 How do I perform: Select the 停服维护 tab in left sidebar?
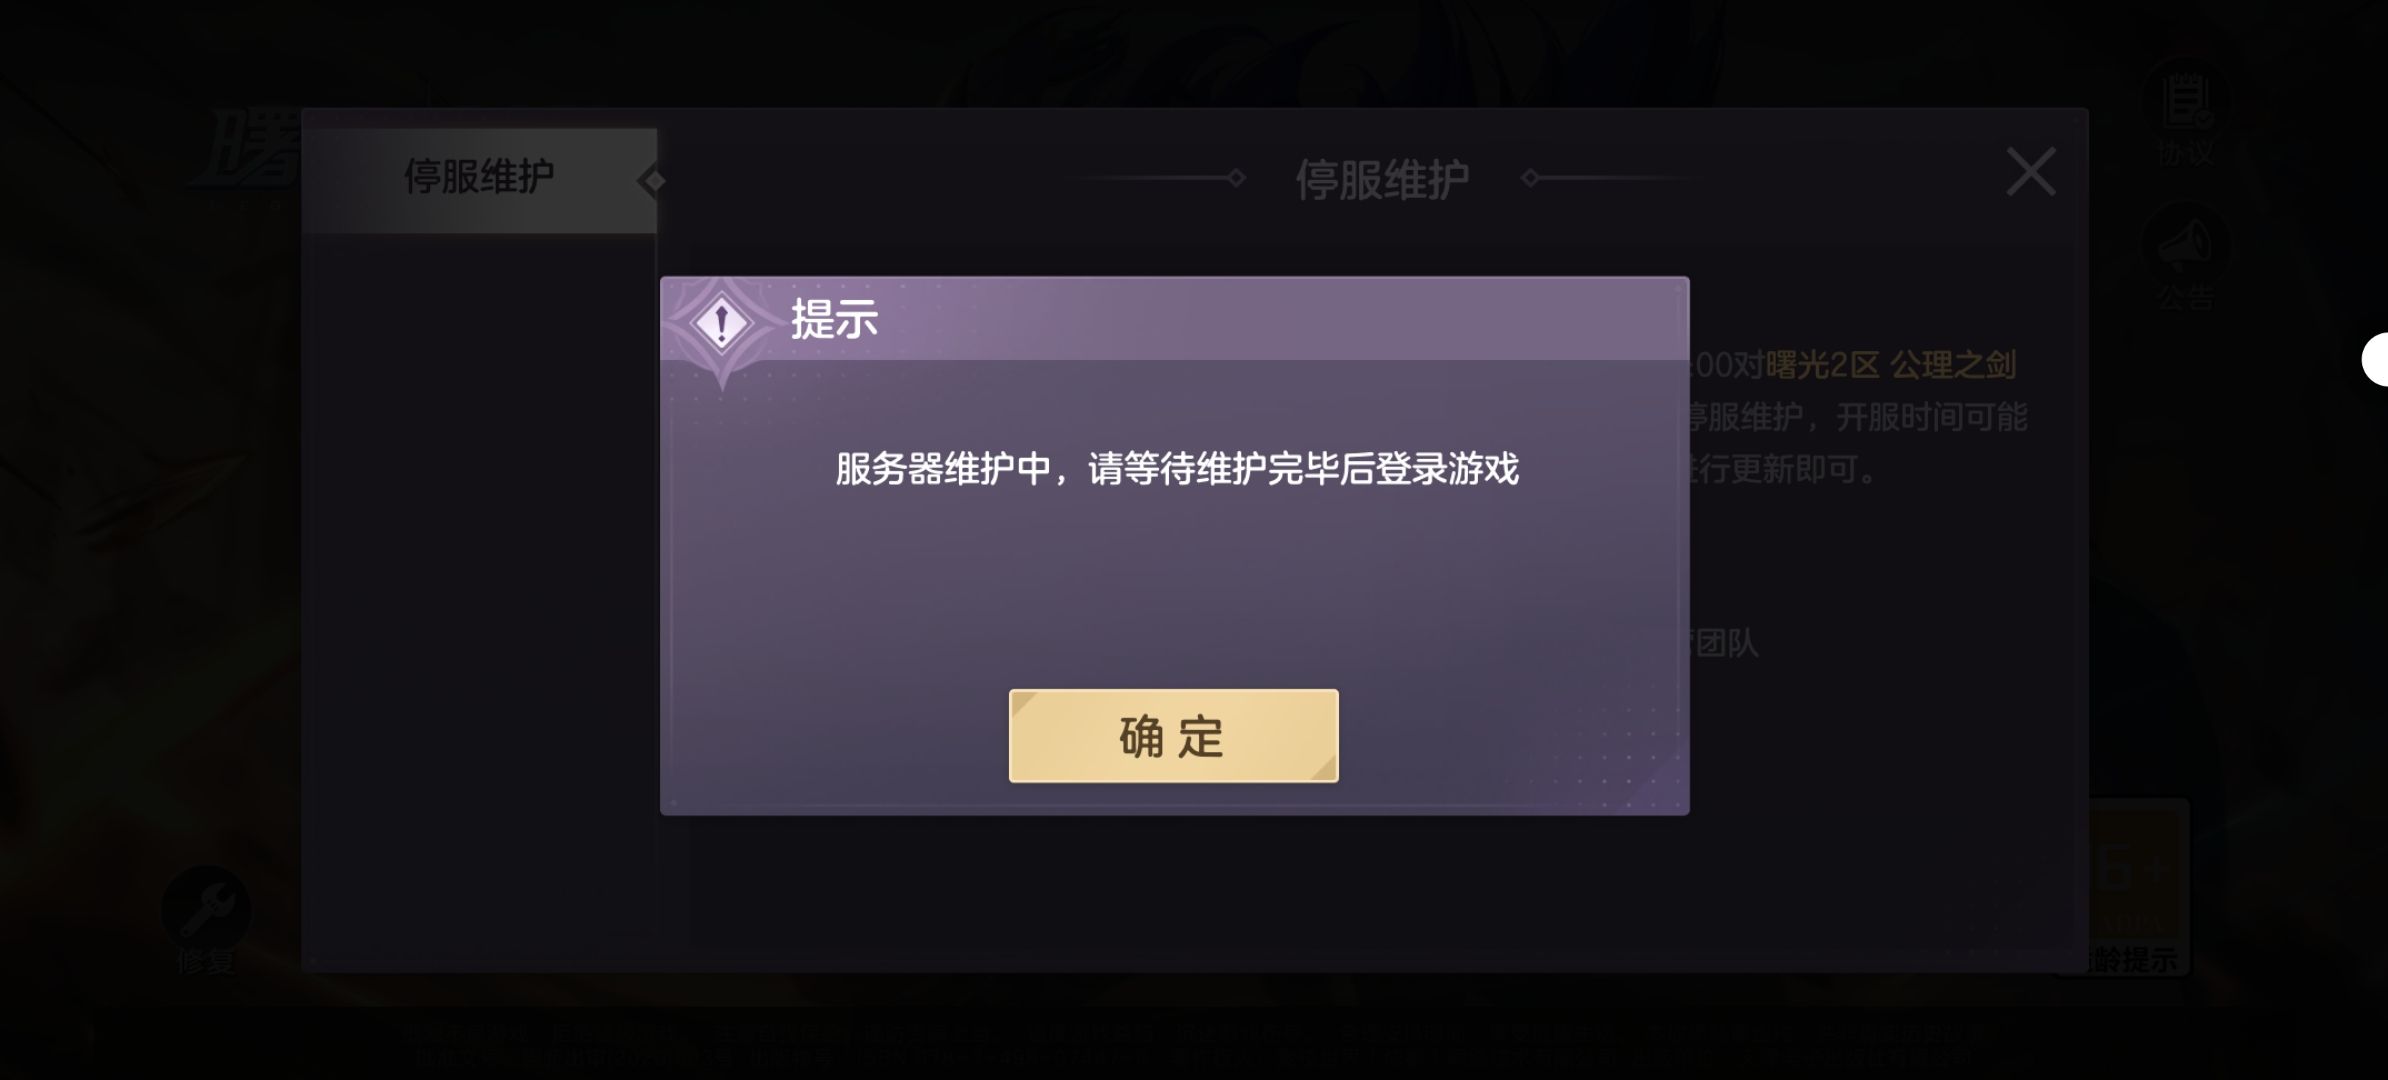pos(479,180)
